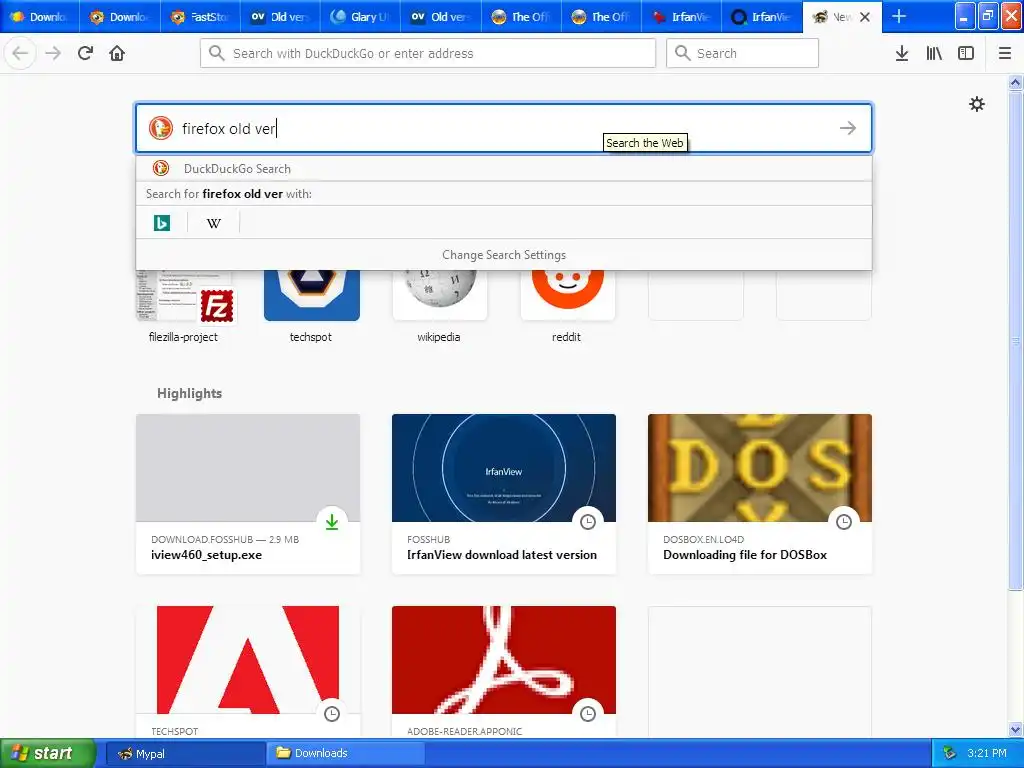
Task: Submit search with the arrow button
Action: click(x=848, y=128)
